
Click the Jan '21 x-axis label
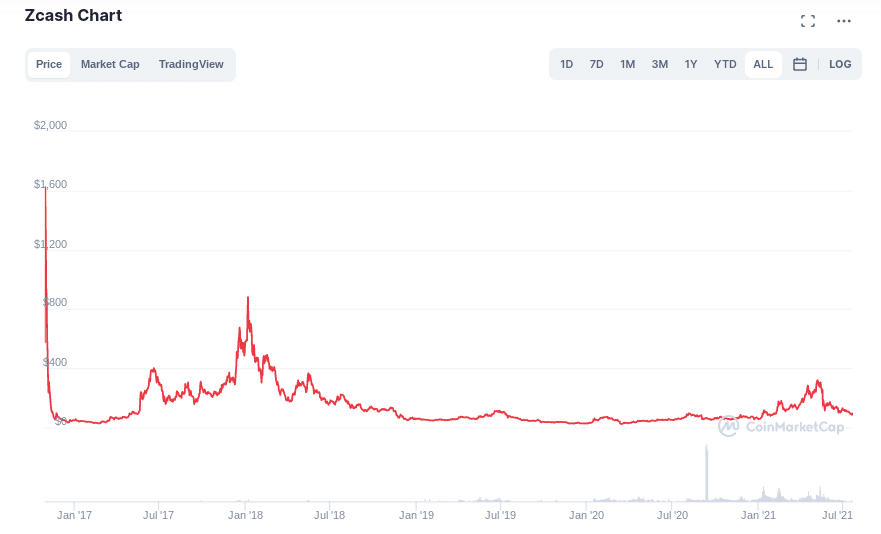point(759,515)
